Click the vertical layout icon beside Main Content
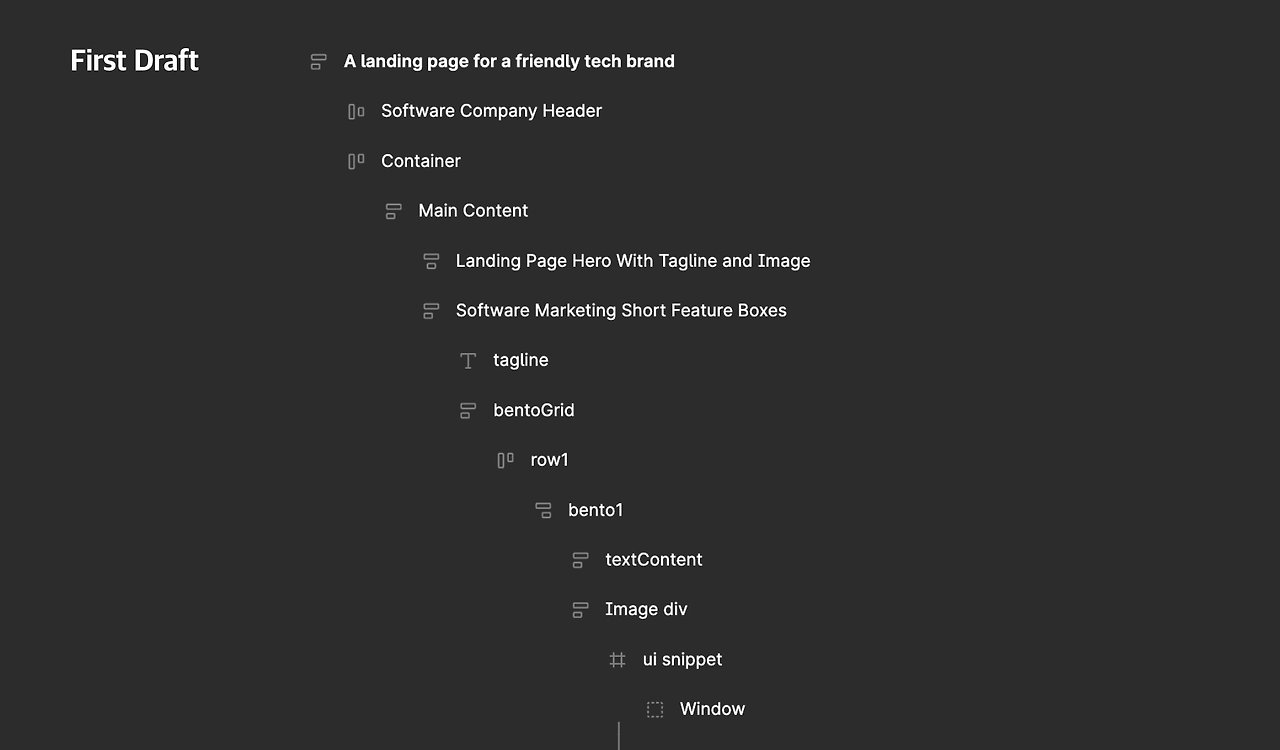 393,211
